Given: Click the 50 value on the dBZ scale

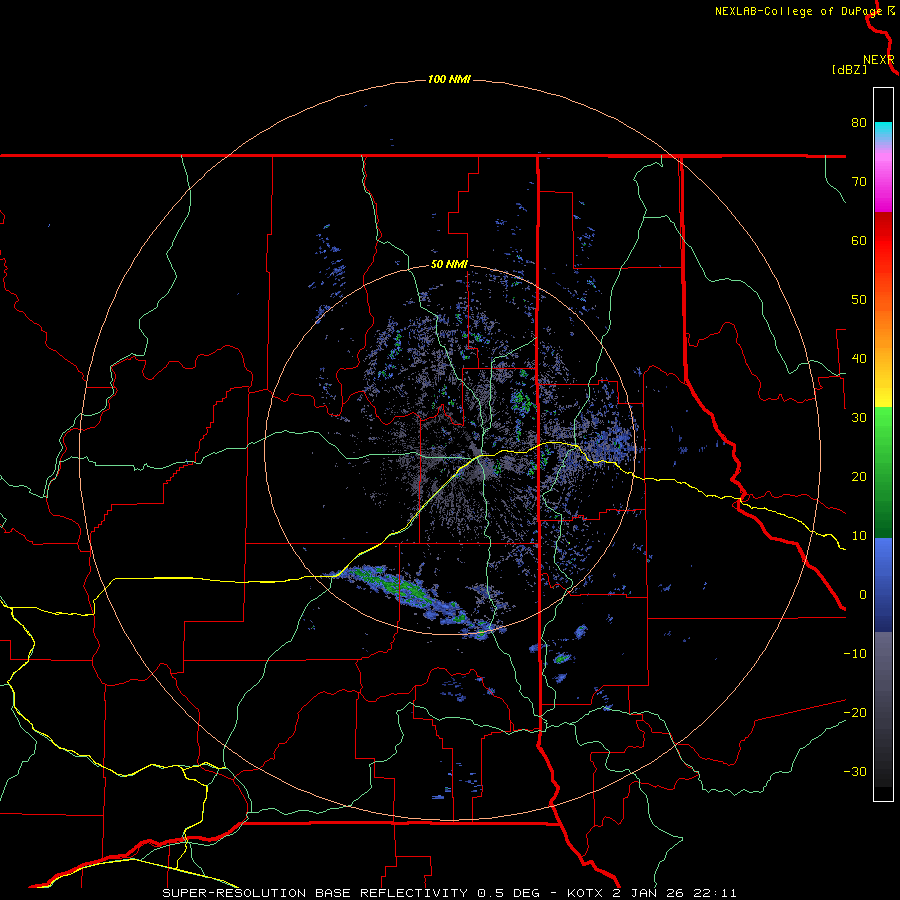Looking at the screenshot, I should (x=859, y=300).
